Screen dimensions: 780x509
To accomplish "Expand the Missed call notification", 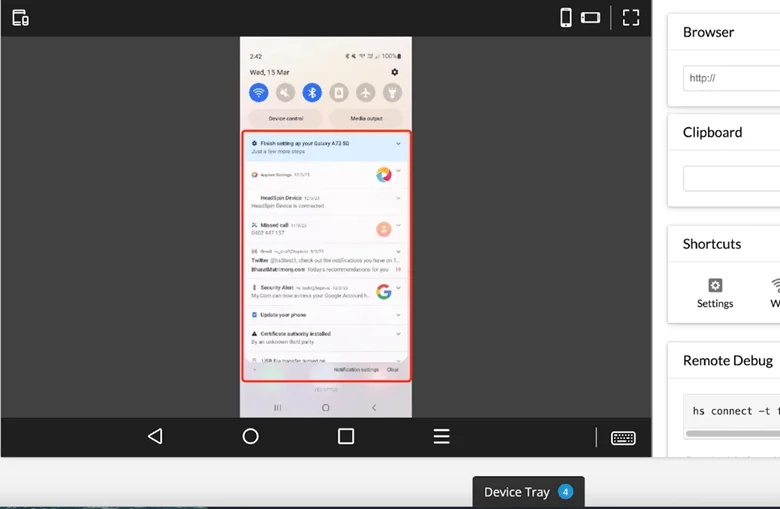I will 398,225.
